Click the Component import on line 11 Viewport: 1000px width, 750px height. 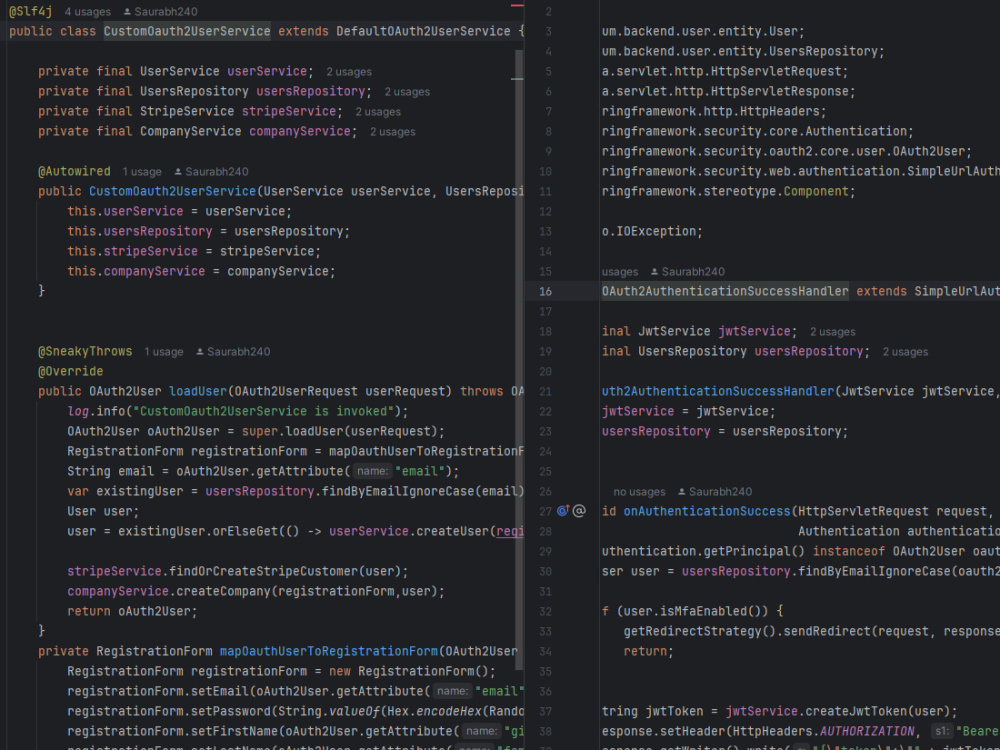(816, 191)
